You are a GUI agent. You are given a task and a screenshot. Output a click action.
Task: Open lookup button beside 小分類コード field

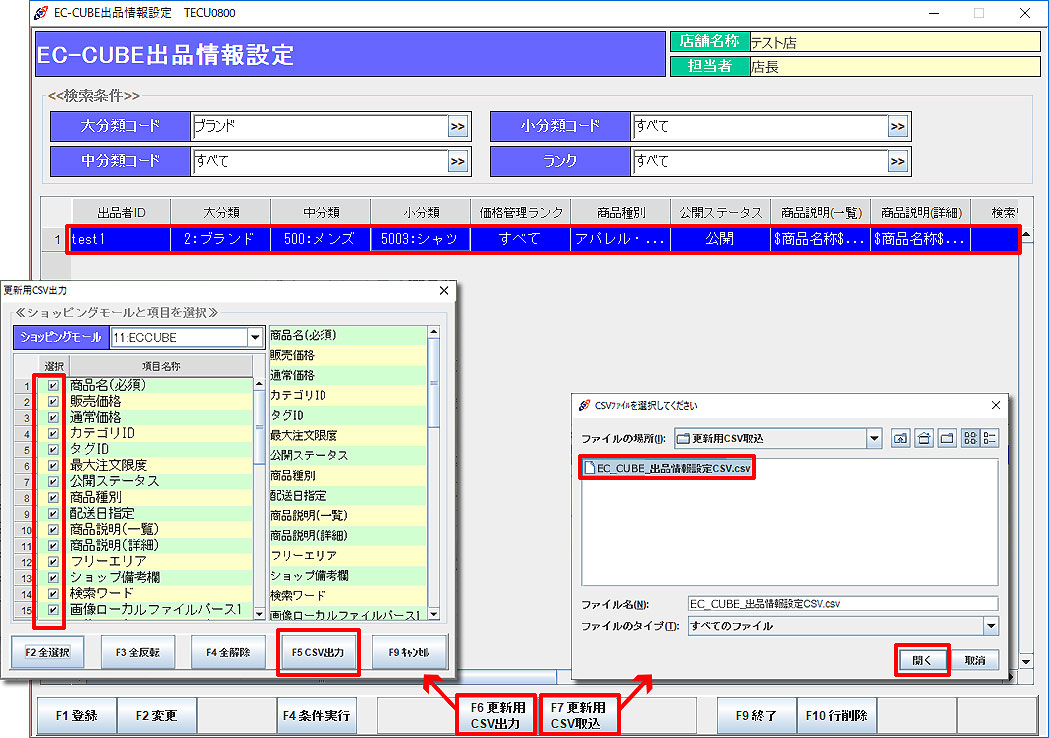898,127
